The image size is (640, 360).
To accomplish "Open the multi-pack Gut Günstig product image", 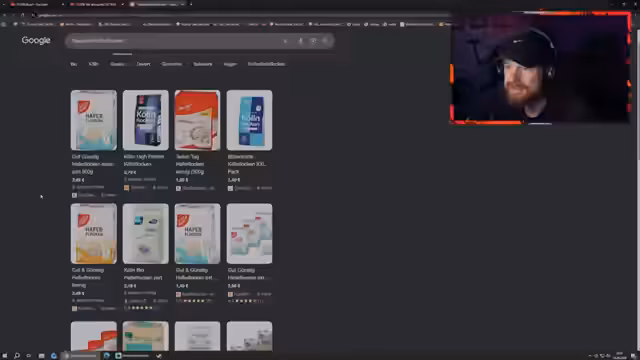I will coord(249,233).
